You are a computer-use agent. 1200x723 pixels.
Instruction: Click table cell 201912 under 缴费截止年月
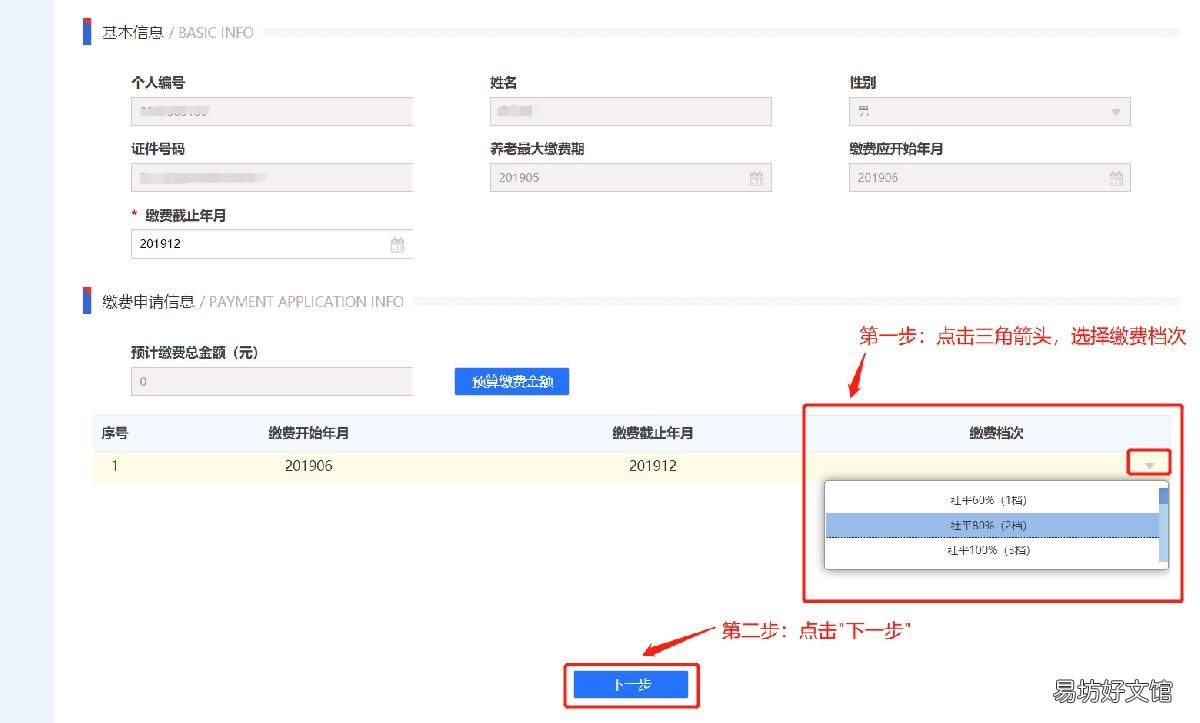tap(653, 466)
